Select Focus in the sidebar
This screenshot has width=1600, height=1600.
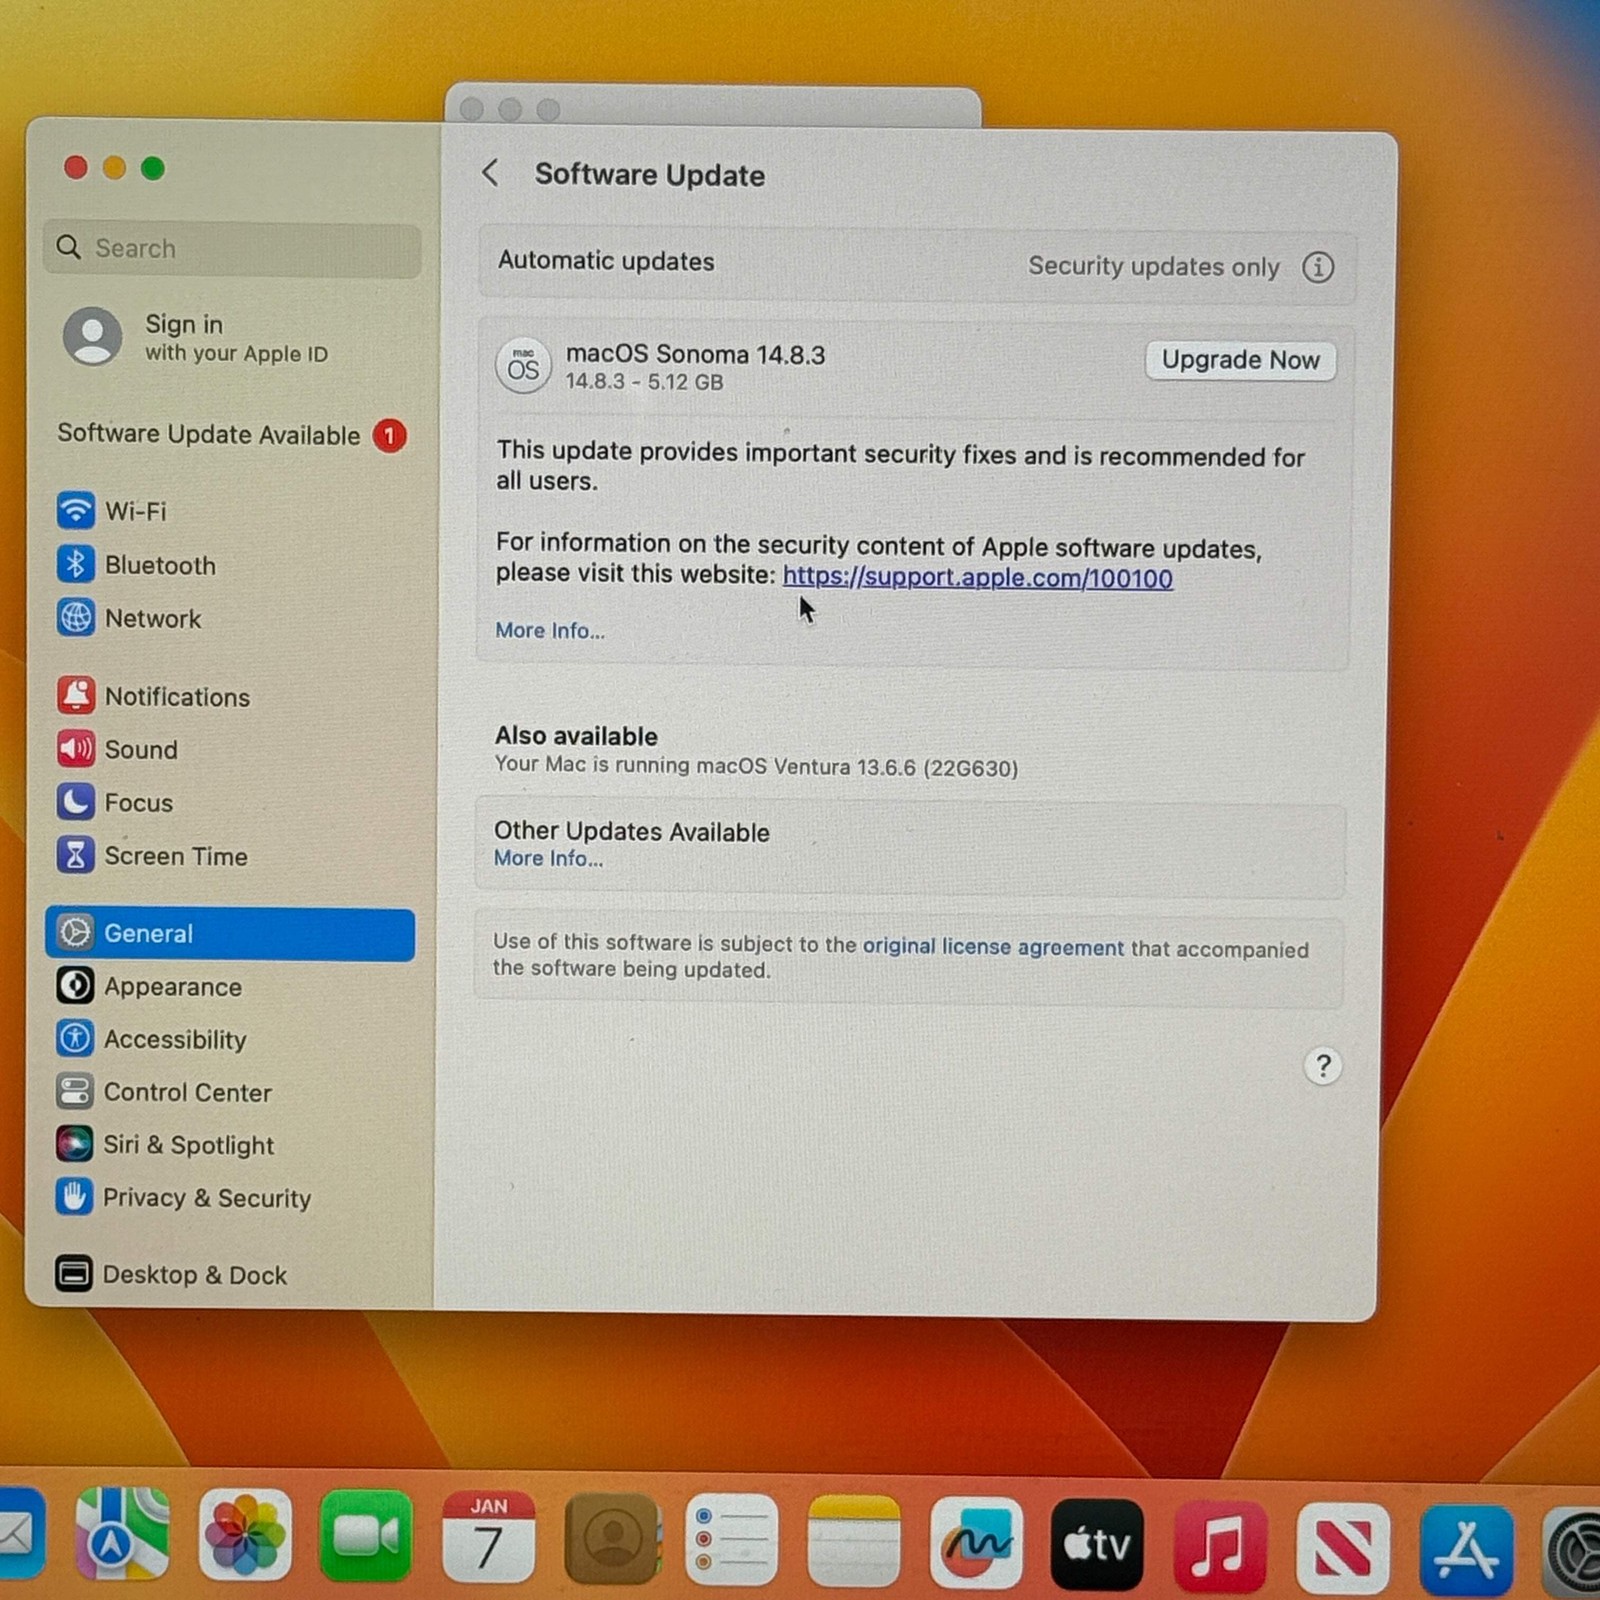tap(138, 802)
